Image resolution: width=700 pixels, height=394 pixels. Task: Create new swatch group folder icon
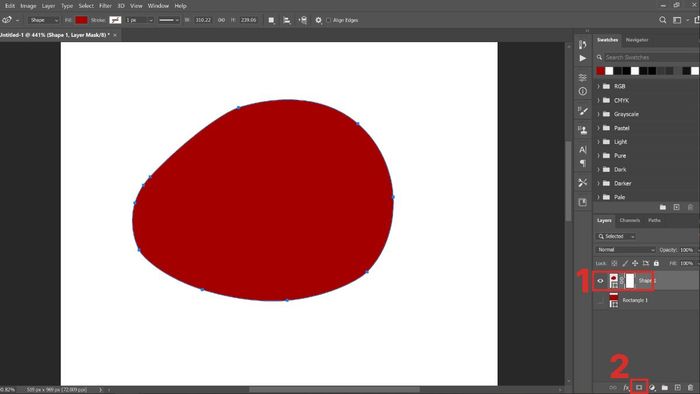pos(663,207)
